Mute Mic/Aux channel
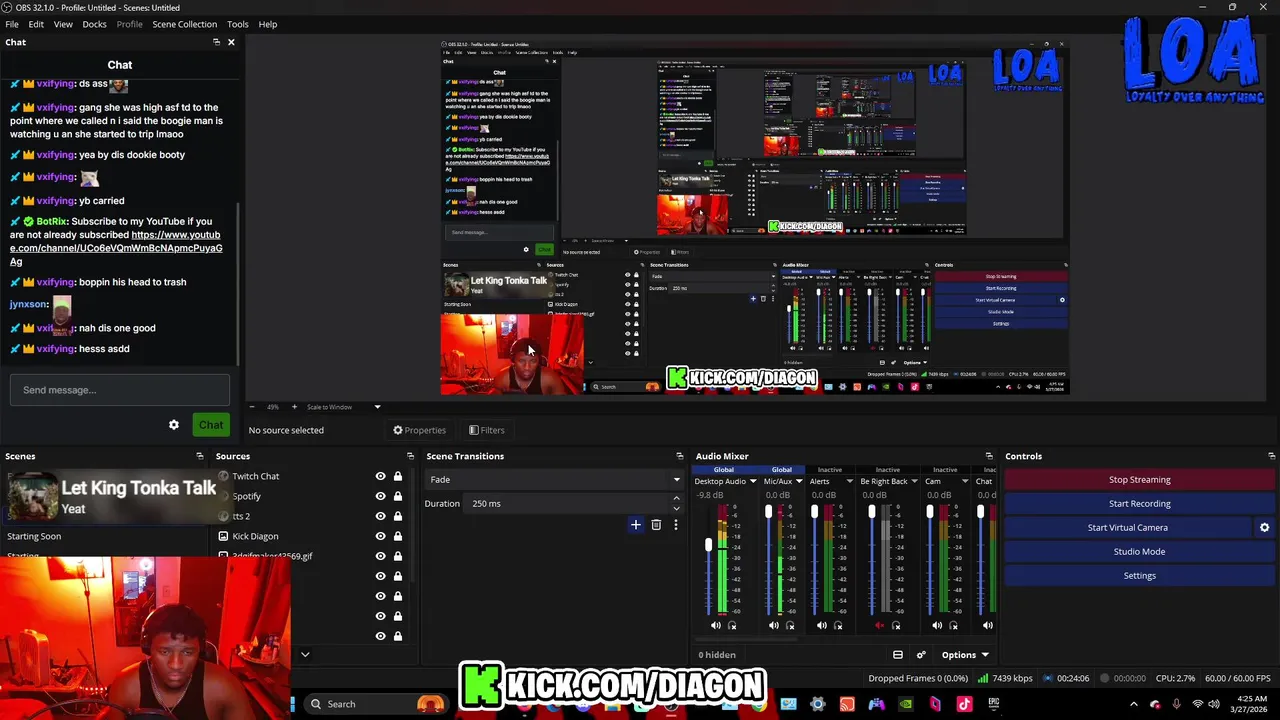The height and width of the screenshot is (720, 1280). coord(773,625)
